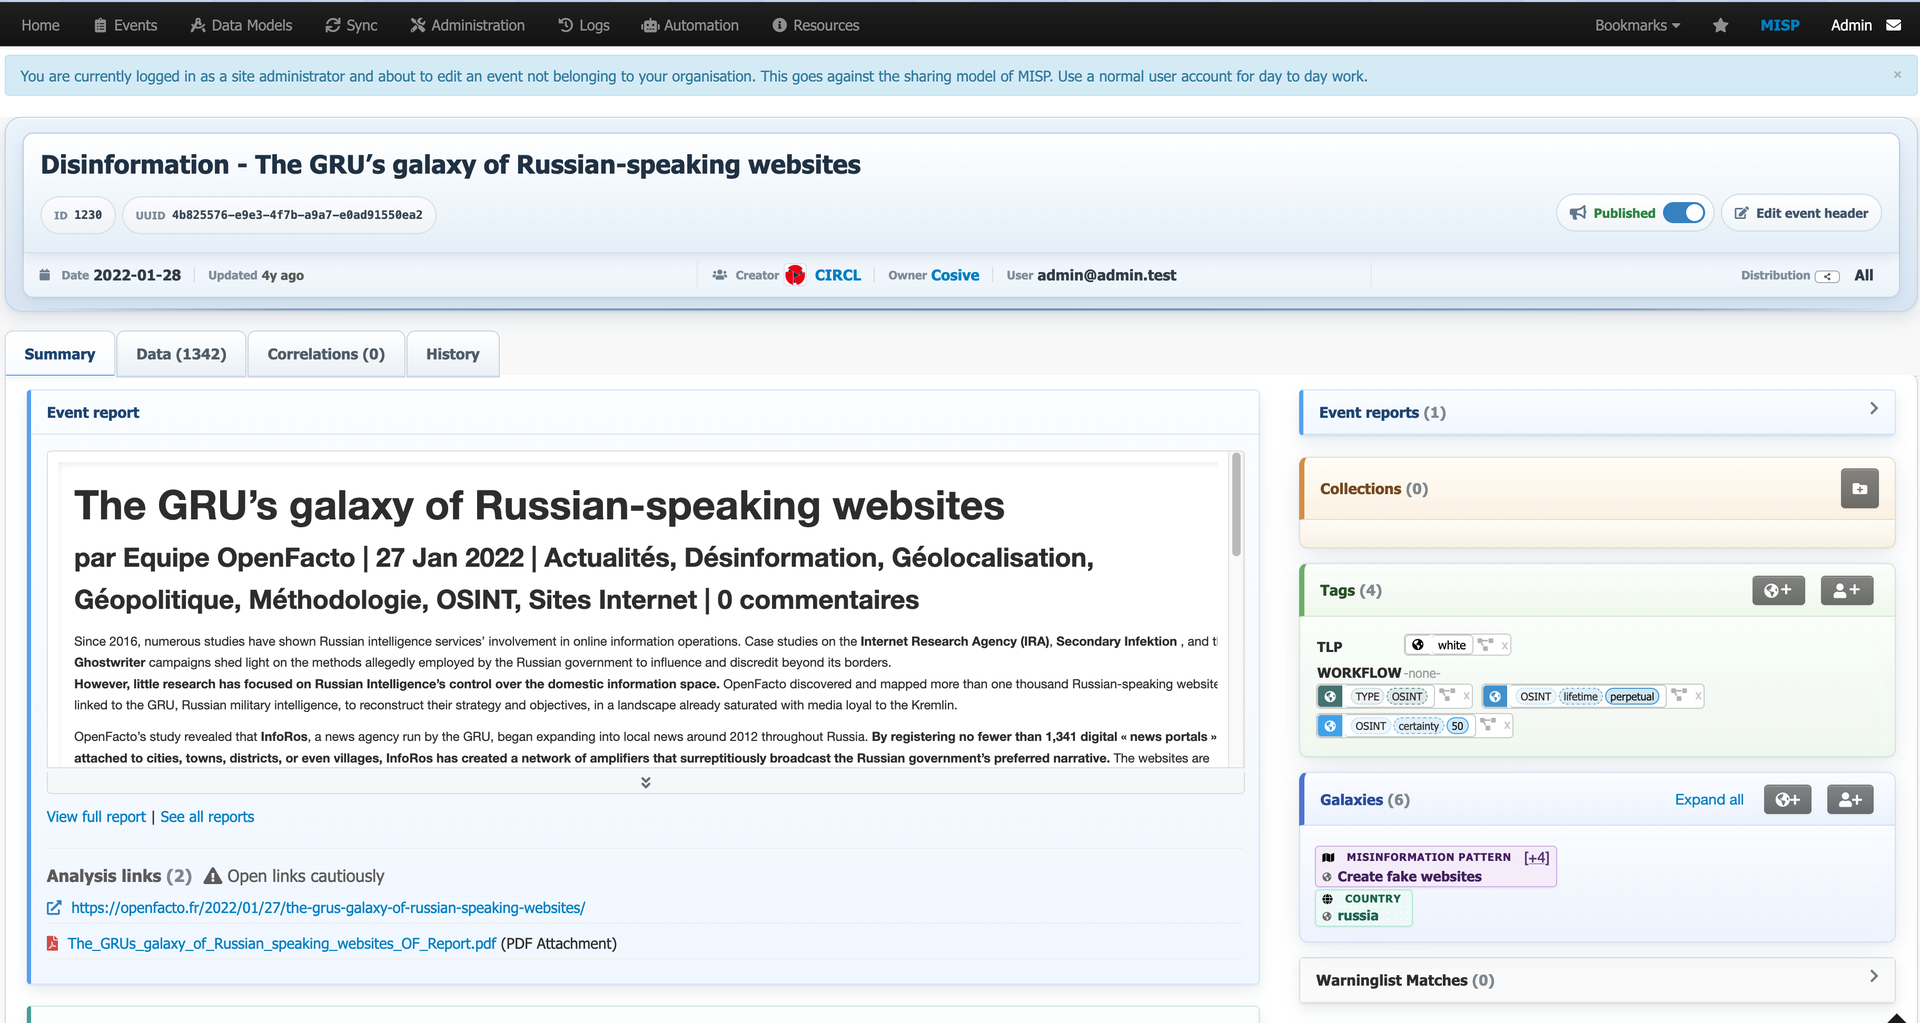
Task: Click relationship icon on lifetime perpetual tag
Action: [1679, 696]
